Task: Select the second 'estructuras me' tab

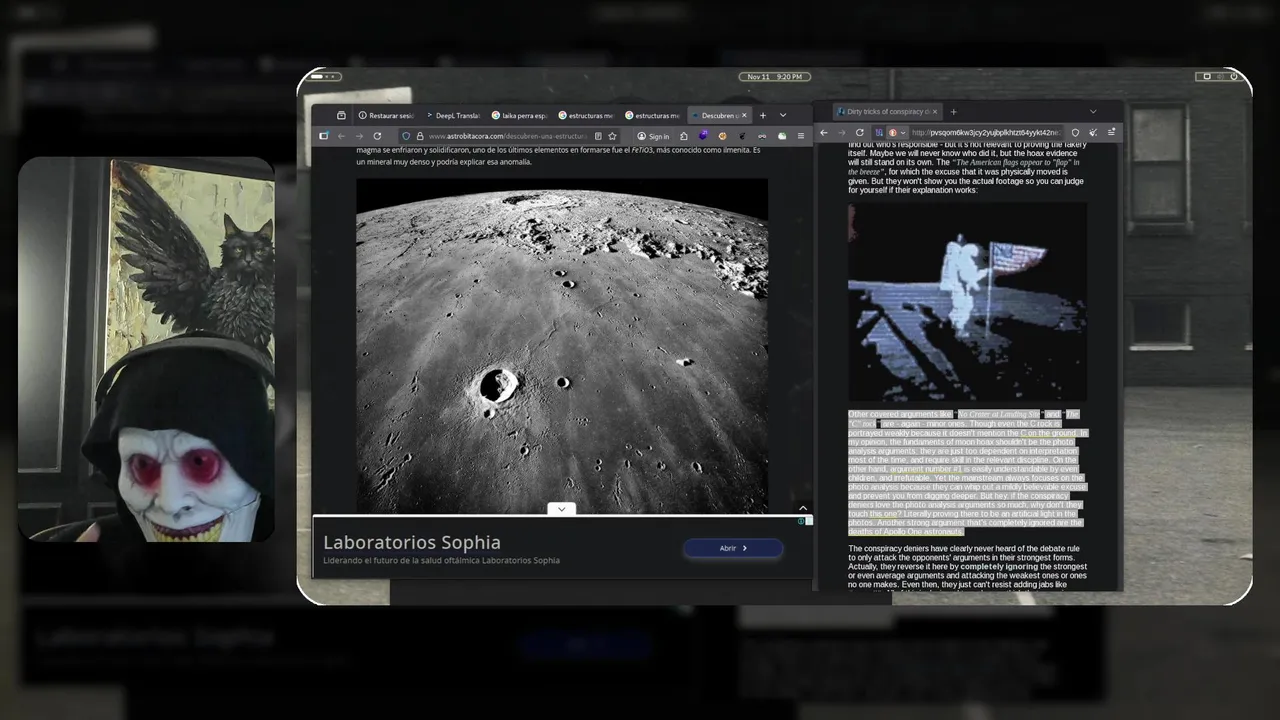Action: coord(652,115)
